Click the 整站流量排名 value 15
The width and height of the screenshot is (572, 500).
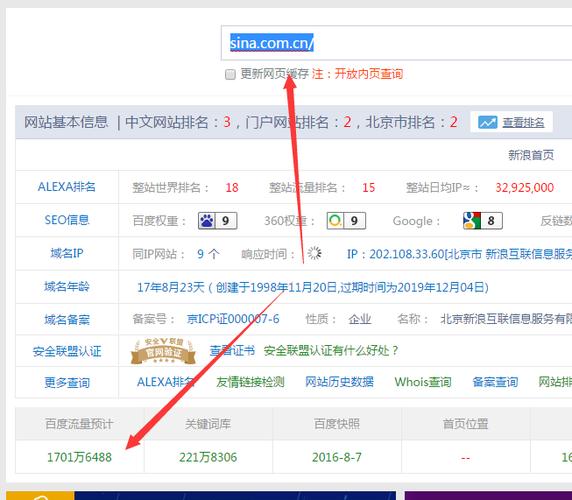(x=368, y=188)
